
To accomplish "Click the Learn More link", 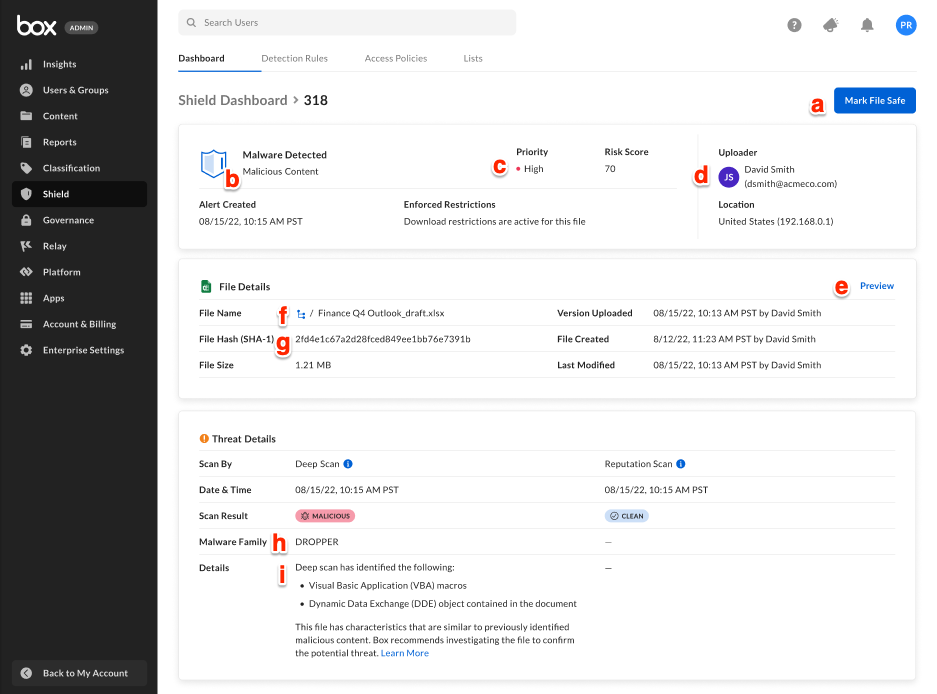I will click(x=405, y=653).
